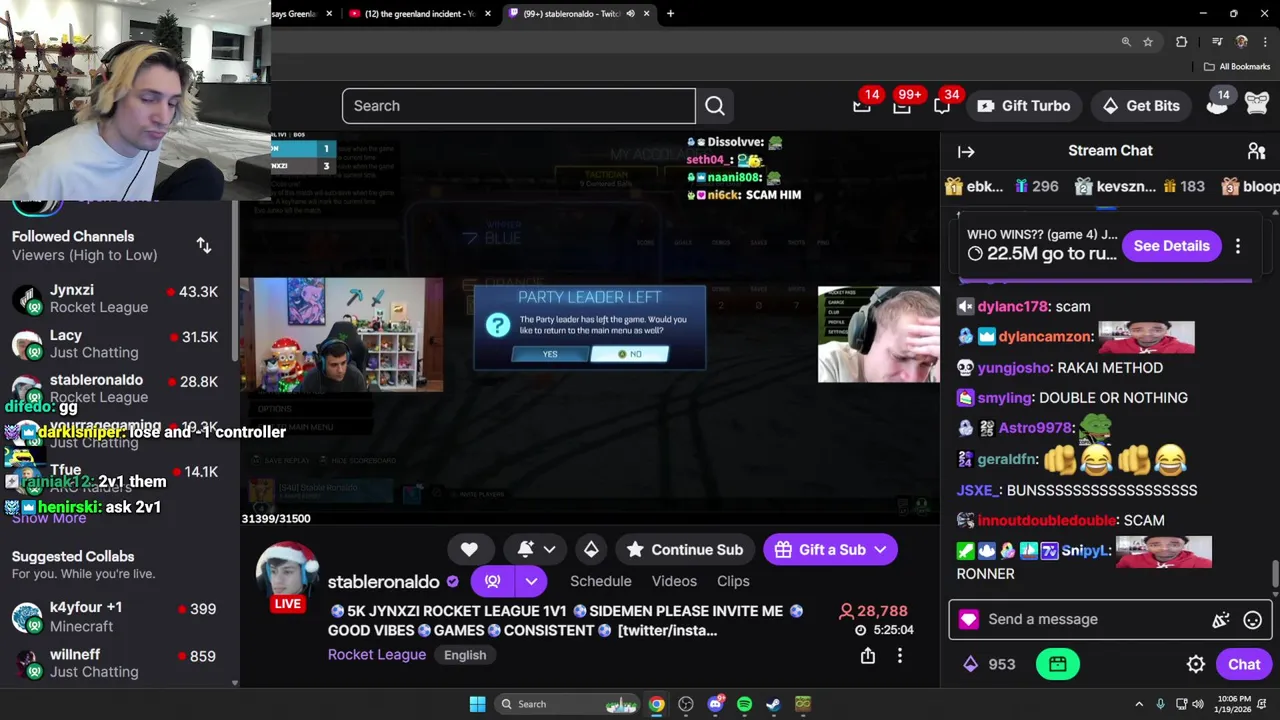Click the purple collab stream-together button
Screen dimensions: 1280x720
492,581
